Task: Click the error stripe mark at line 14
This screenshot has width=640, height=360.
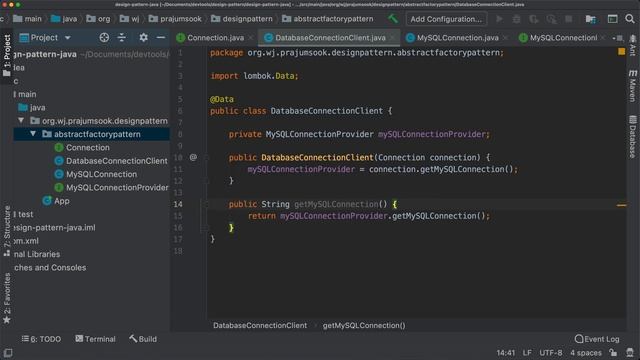Action: tap(621, 205)
